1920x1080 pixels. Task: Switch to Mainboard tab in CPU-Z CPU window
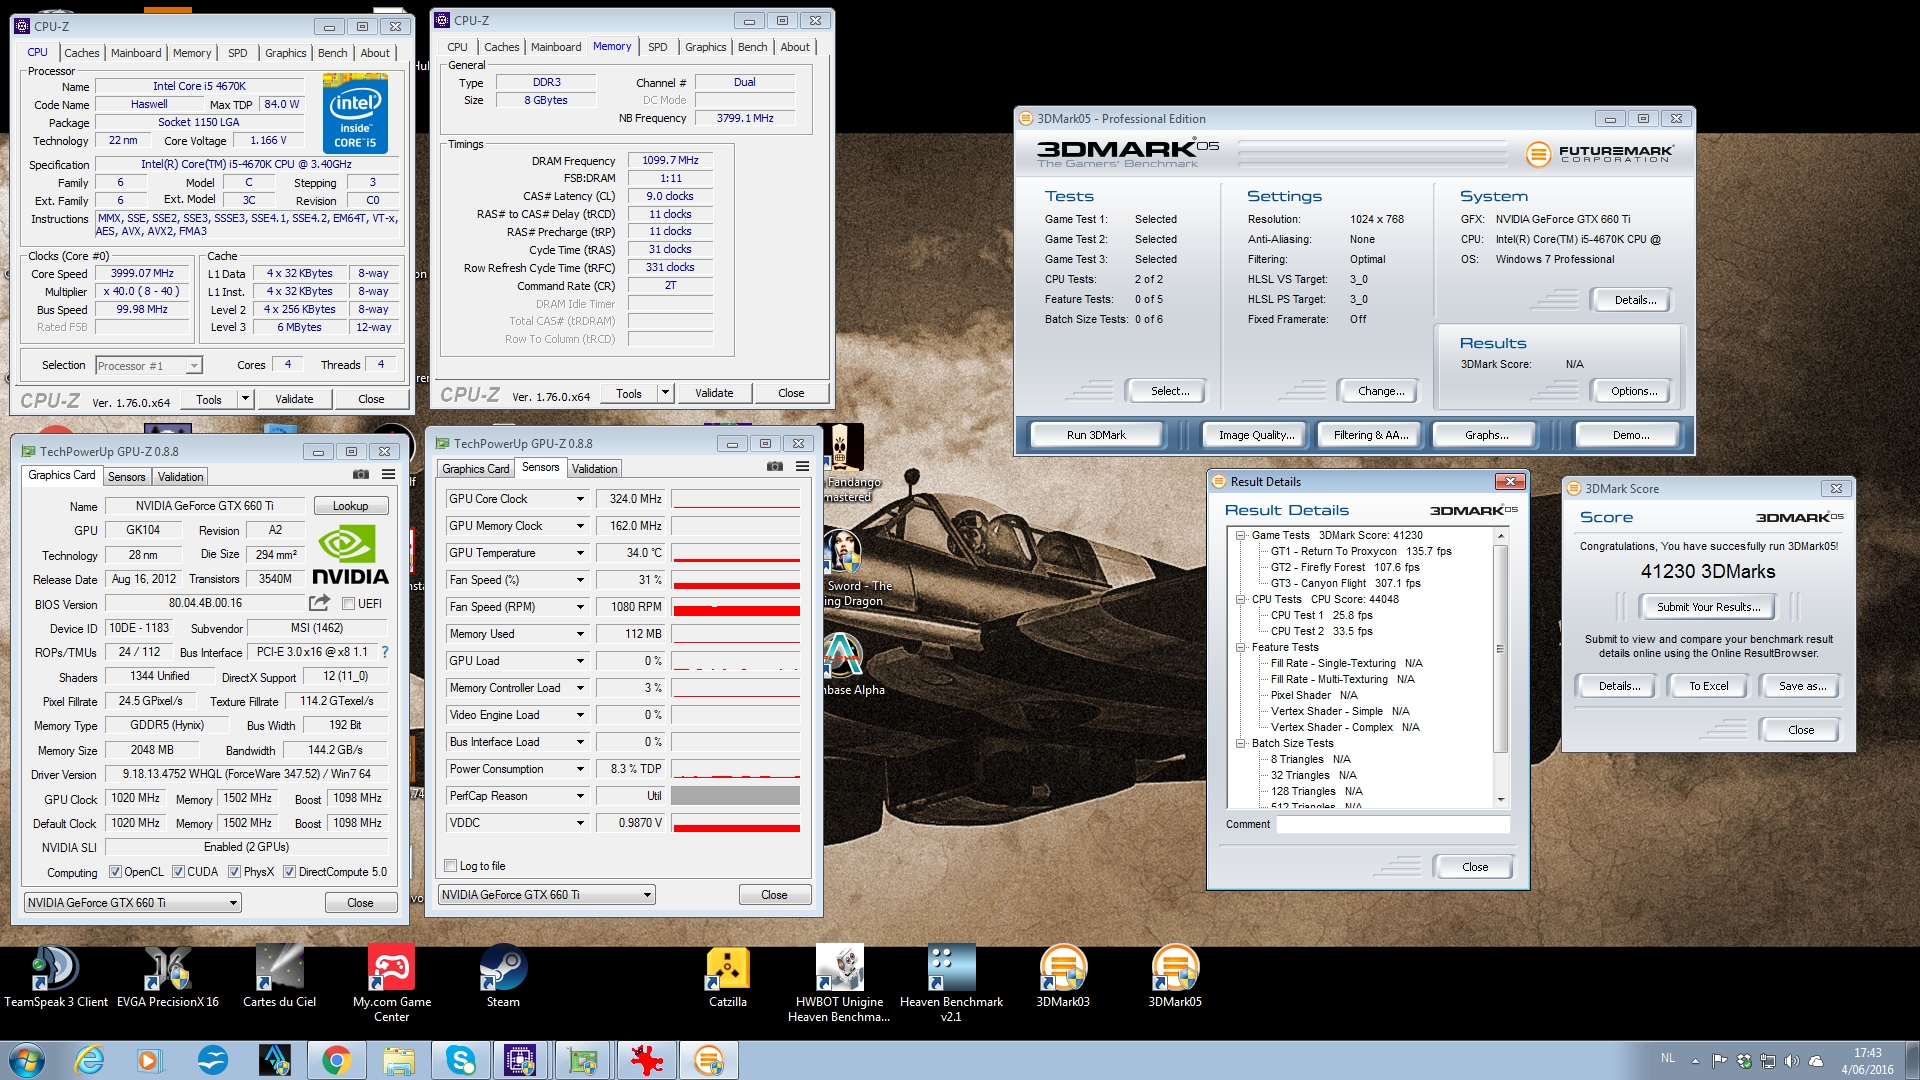point(136,53)
